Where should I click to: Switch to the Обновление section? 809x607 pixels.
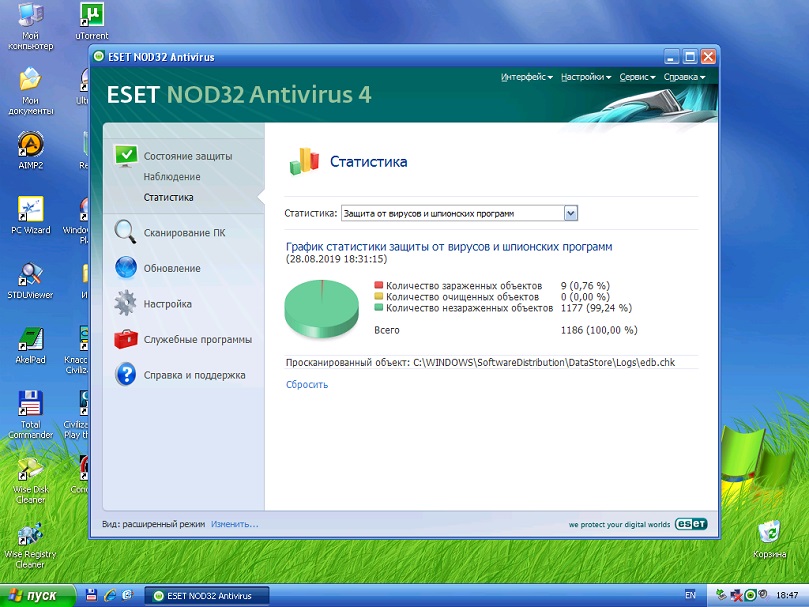[172, 268]
